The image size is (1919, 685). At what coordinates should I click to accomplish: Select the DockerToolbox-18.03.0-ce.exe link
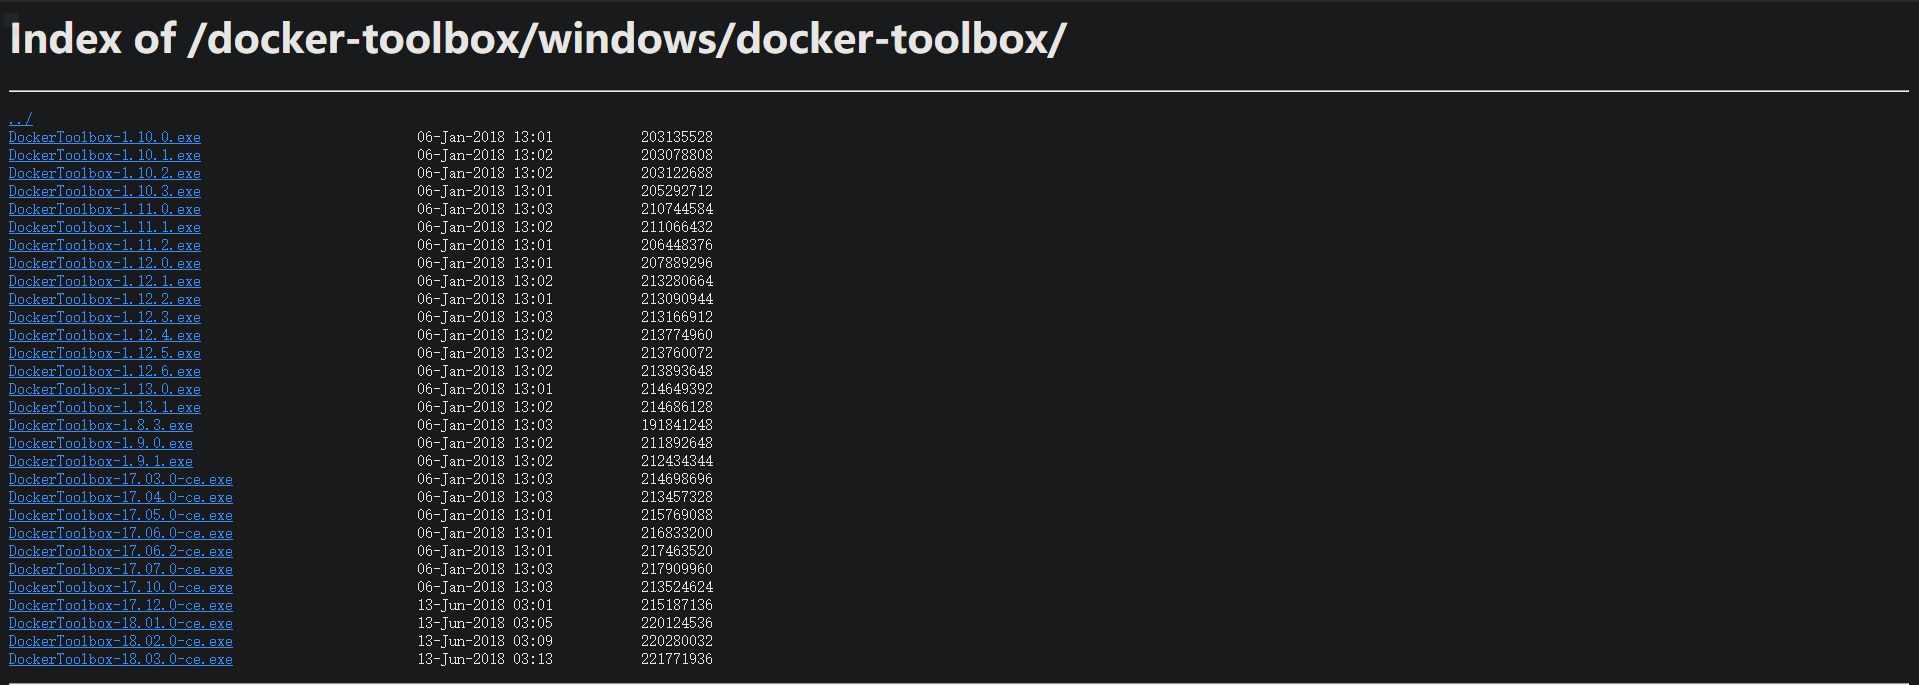[x=121, y=659]
